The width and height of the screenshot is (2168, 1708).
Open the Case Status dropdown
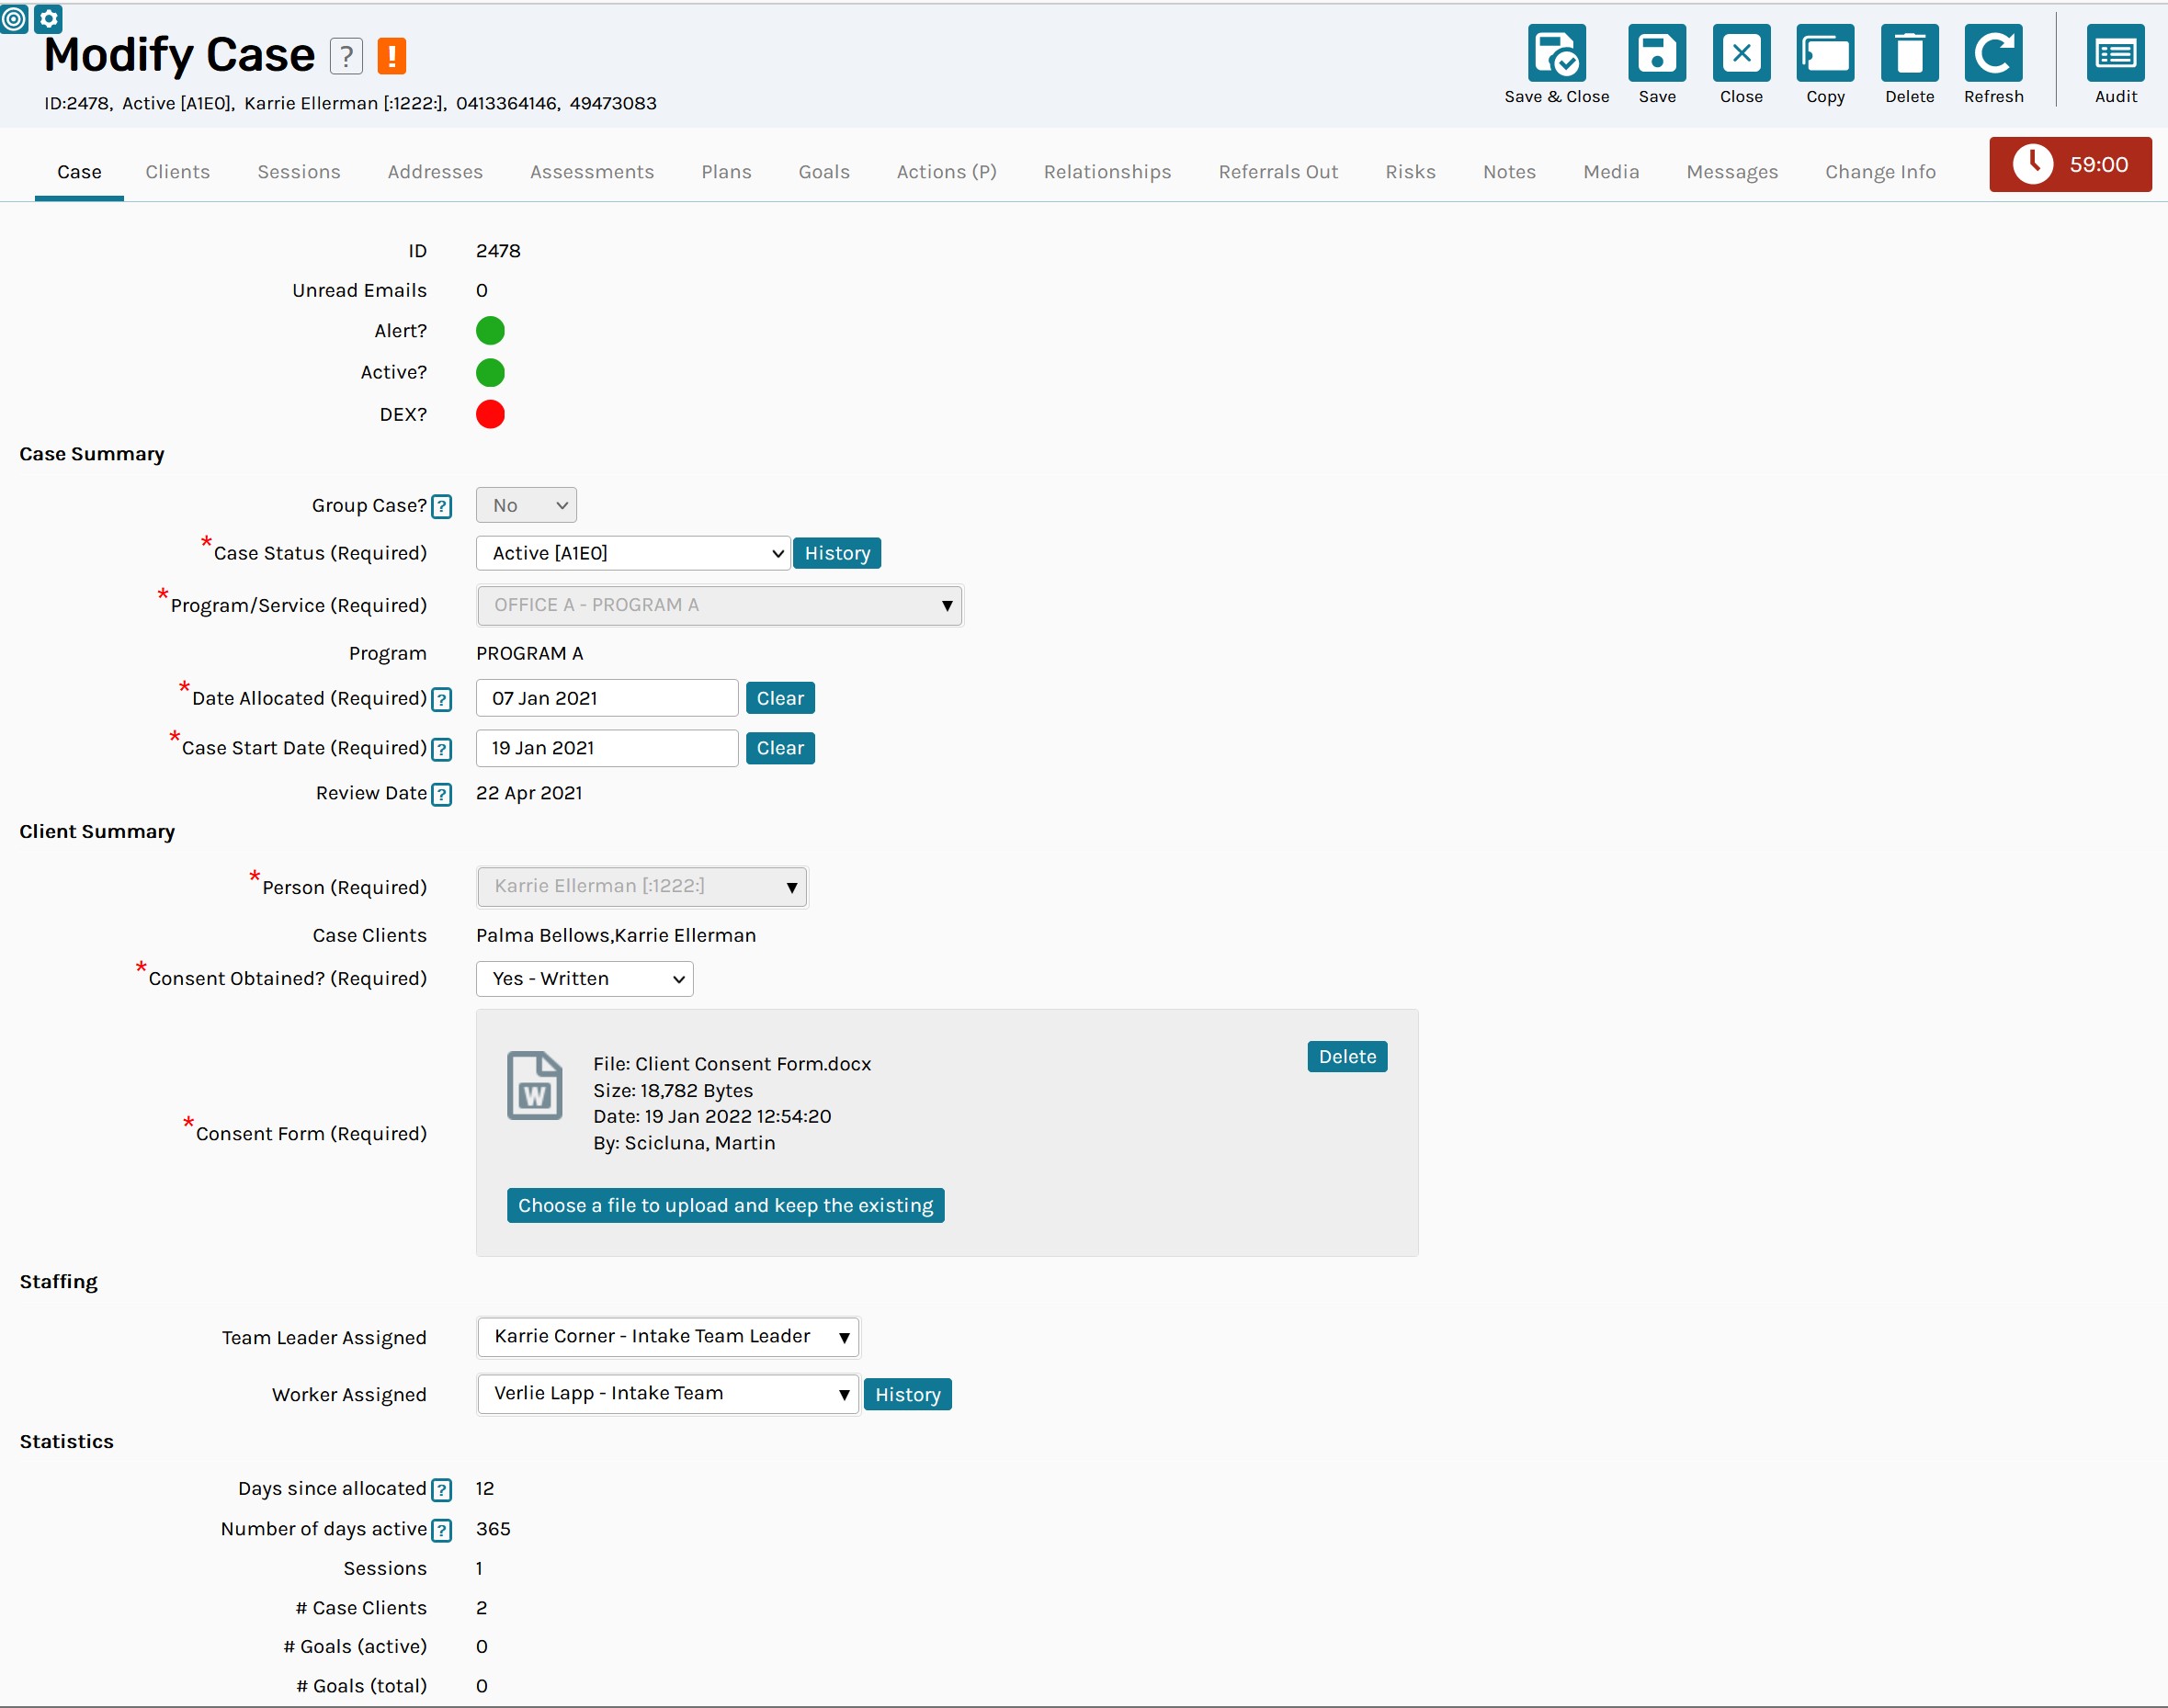tap(632, 552)
